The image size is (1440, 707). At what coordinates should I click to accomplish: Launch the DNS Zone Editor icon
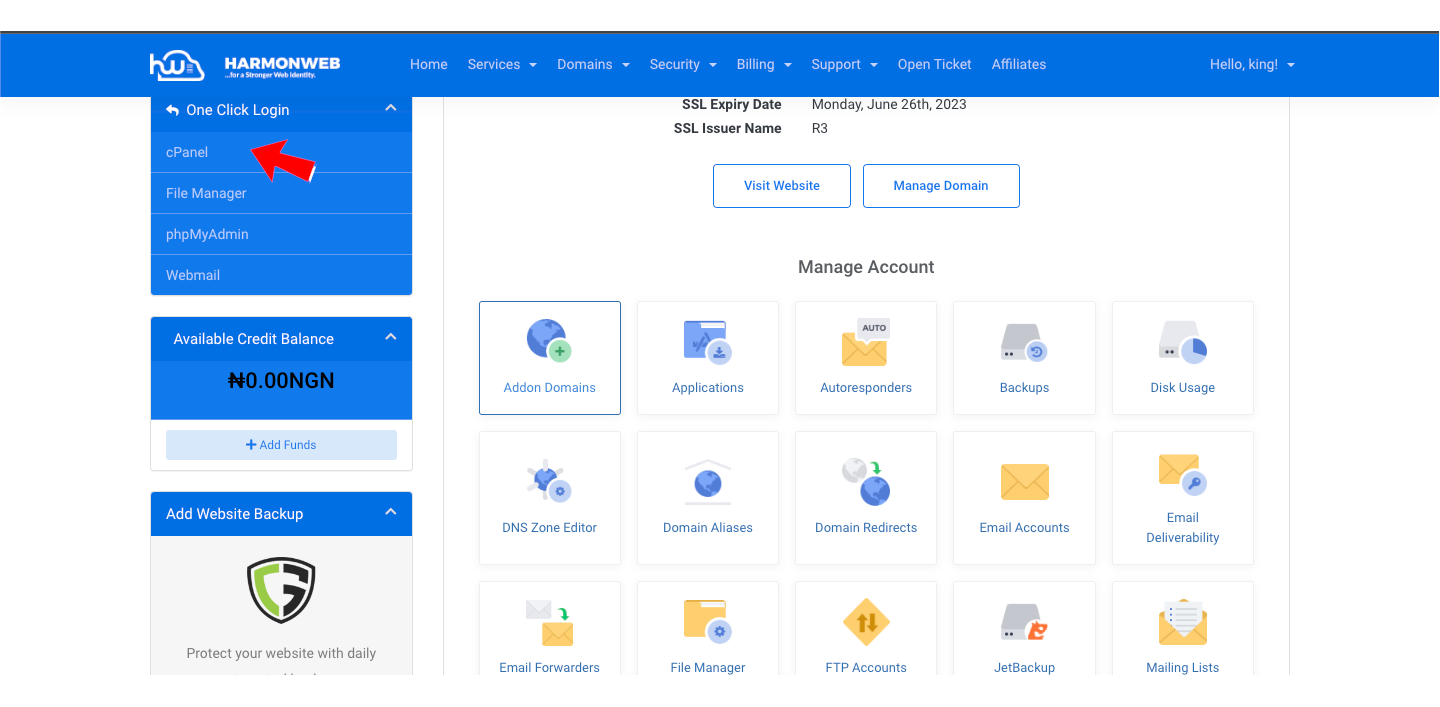pyautogui.click(x=549, y=481)
